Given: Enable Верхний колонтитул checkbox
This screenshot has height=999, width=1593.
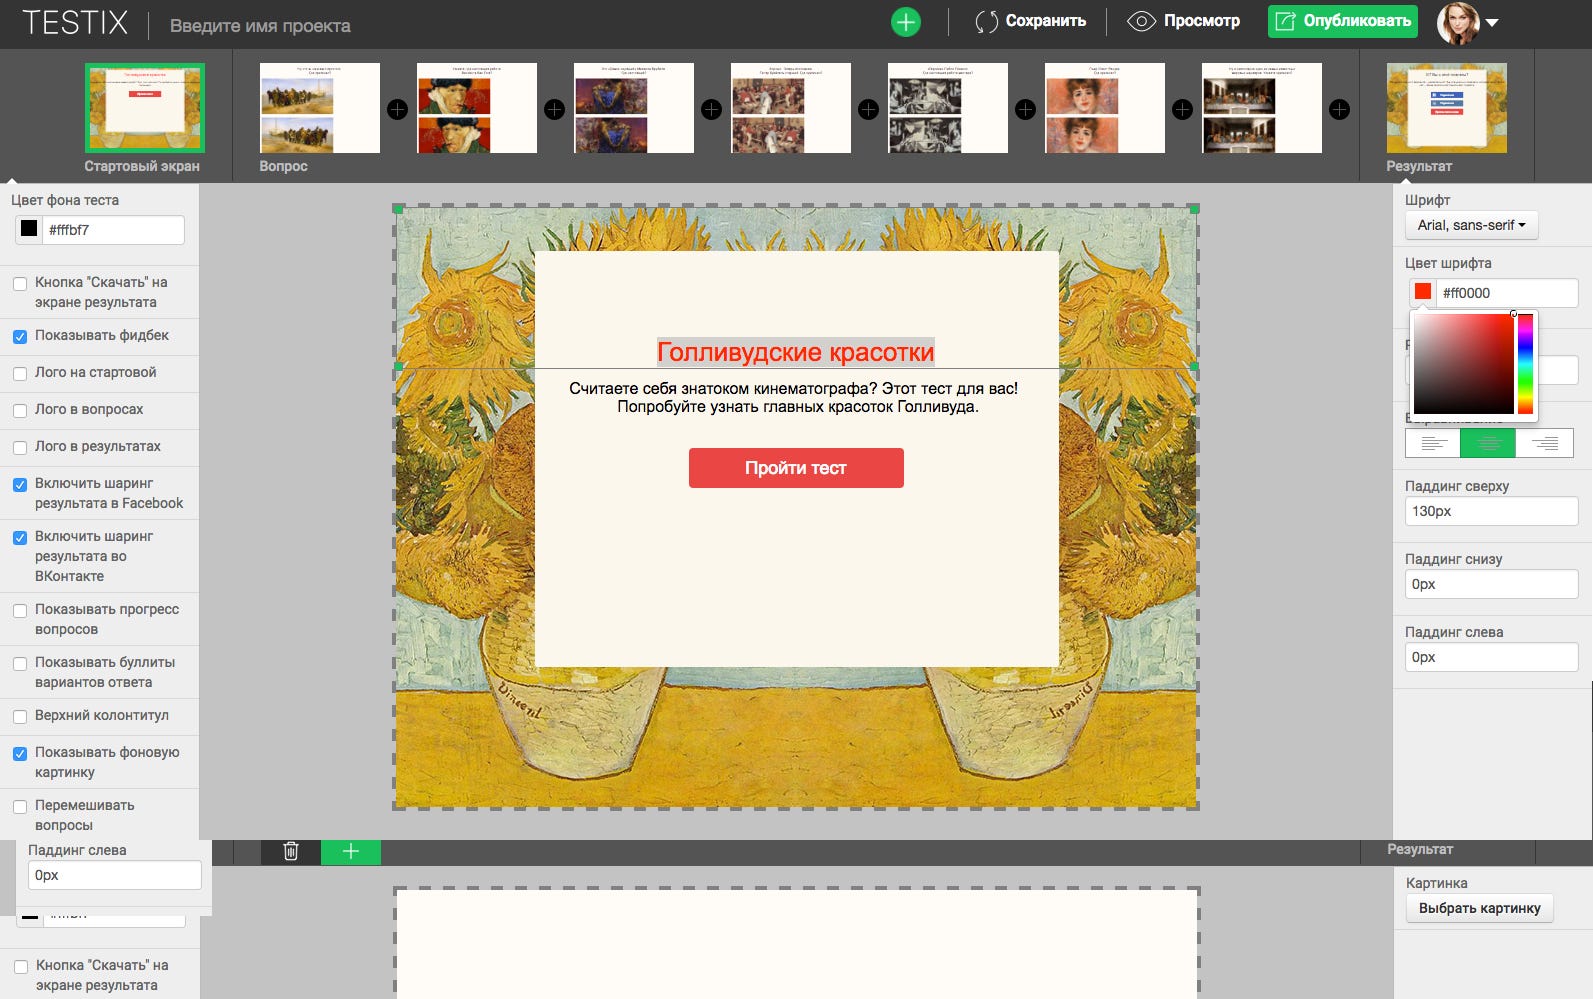Looking at the screenshot, I should 20,717.
